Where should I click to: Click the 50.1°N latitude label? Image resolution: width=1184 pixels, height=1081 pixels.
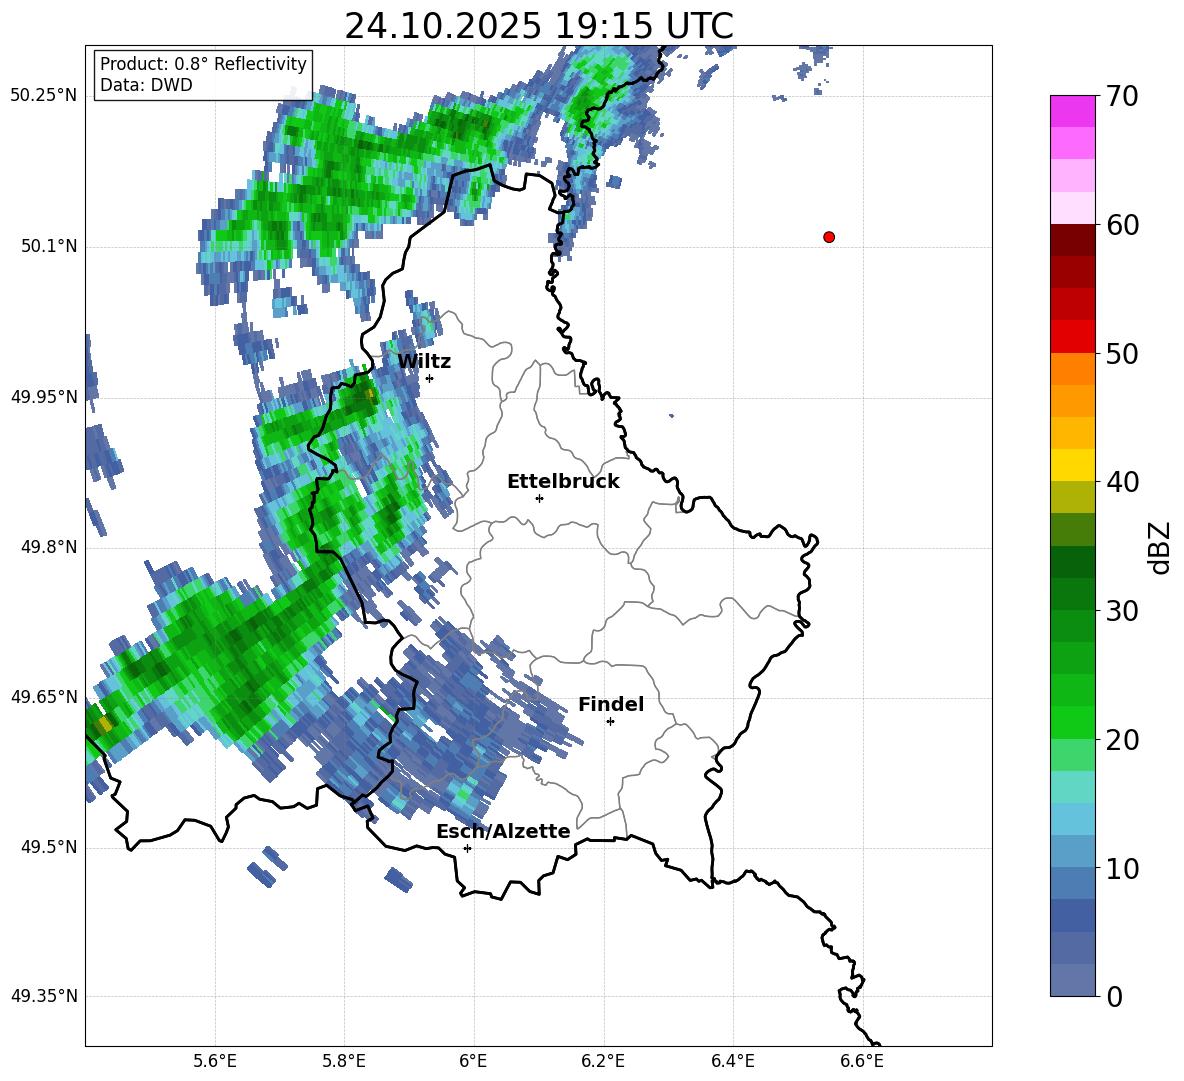[x=49, y=247]
